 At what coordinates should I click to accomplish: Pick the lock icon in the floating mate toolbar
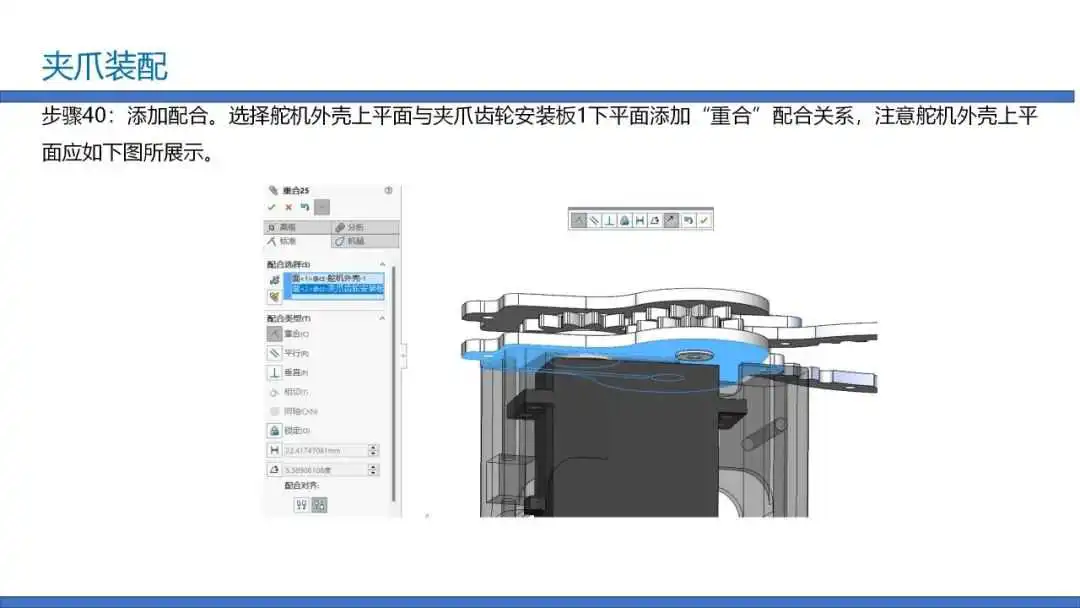pos(625,220)
